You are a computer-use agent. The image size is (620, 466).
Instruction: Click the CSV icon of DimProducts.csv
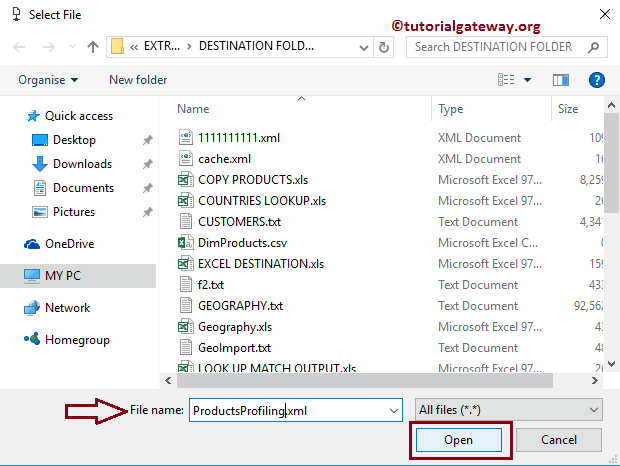[x=185, y=242]
